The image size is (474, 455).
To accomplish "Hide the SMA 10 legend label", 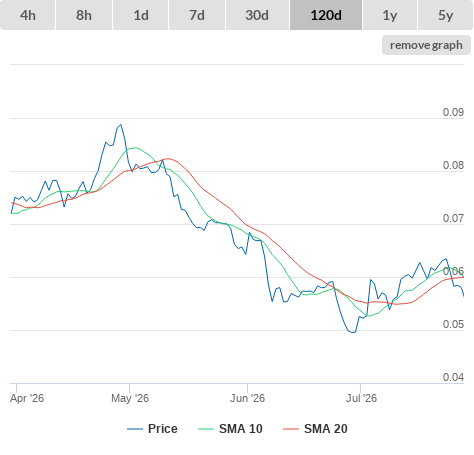I will pyautogui.click(x=241, y=429).
